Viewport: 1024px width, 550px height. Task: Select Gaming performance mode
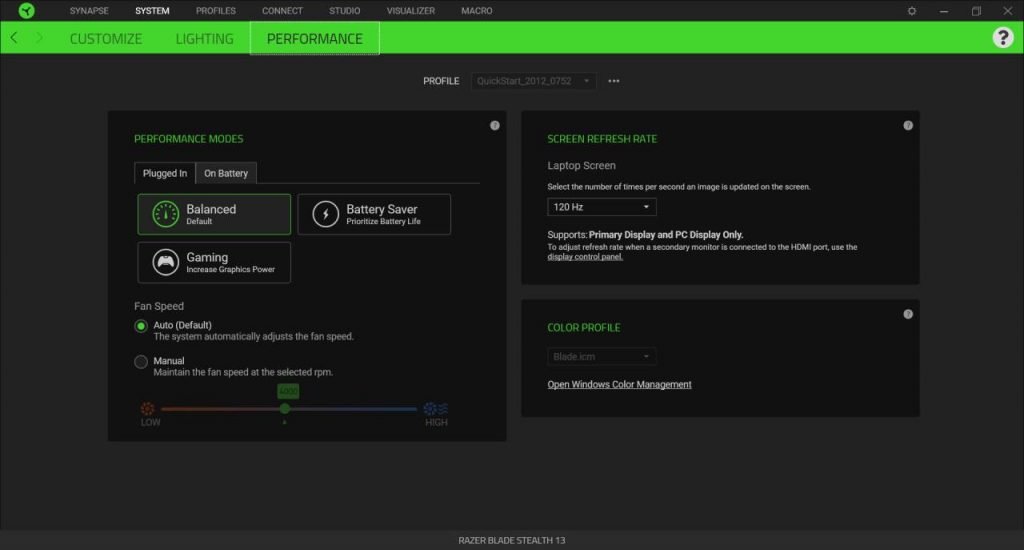[x=214, y=263]
